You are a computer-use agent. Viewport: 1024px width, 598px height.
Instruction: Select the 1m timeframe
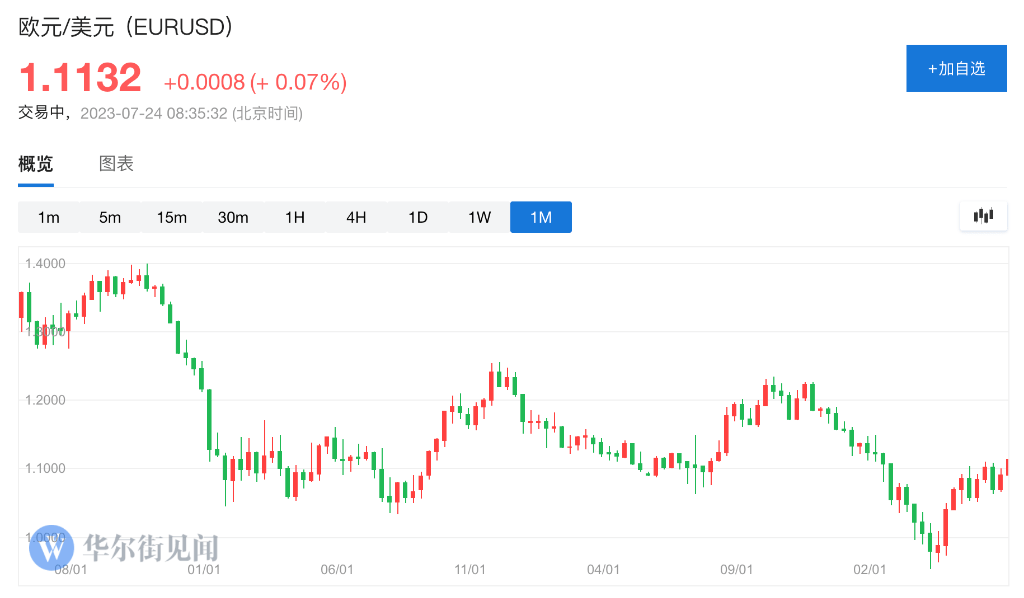(x=49, y=217)
